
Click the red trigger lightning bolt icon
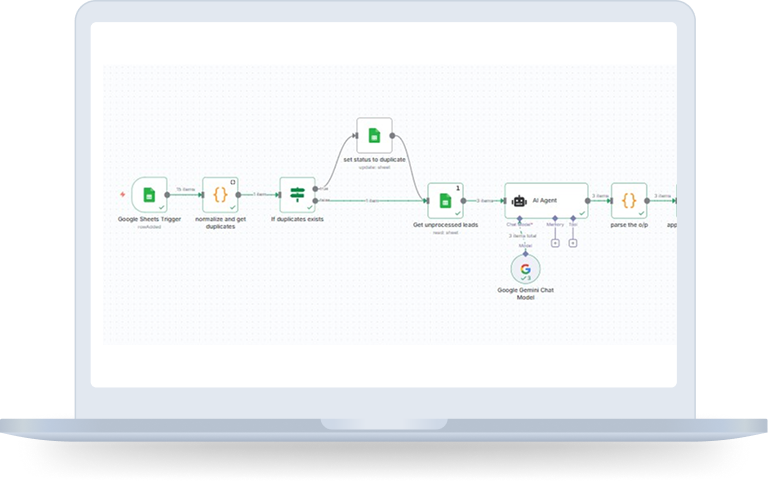point(123,194)
